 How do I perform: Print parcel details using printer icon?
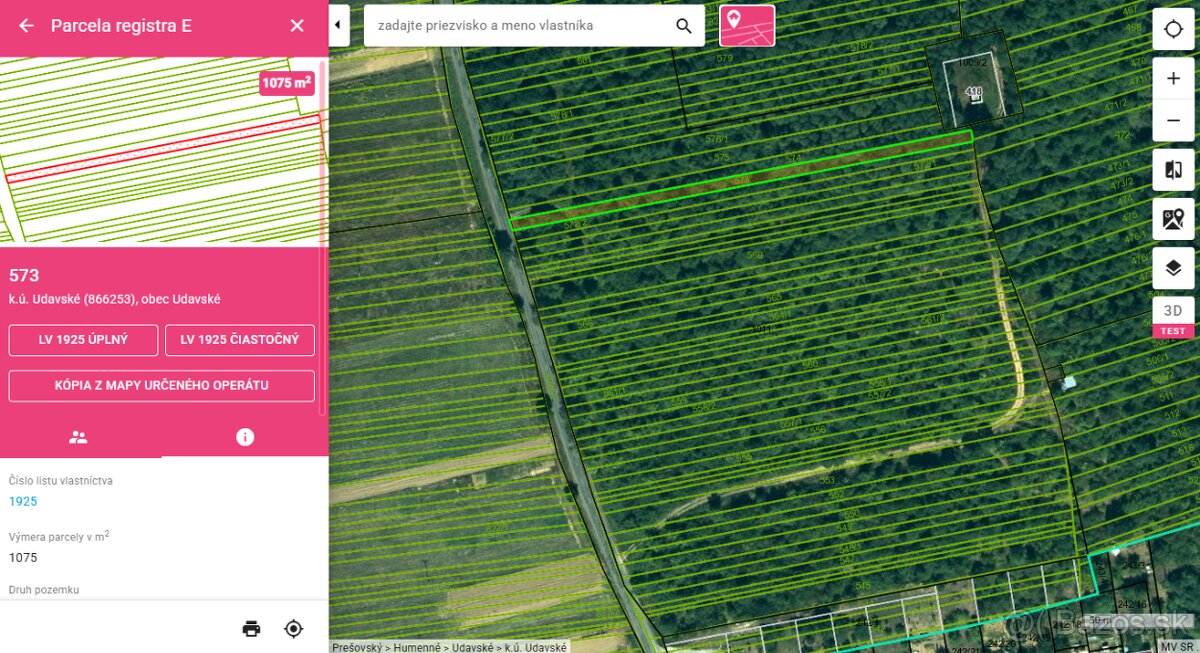tap(251, 628)
